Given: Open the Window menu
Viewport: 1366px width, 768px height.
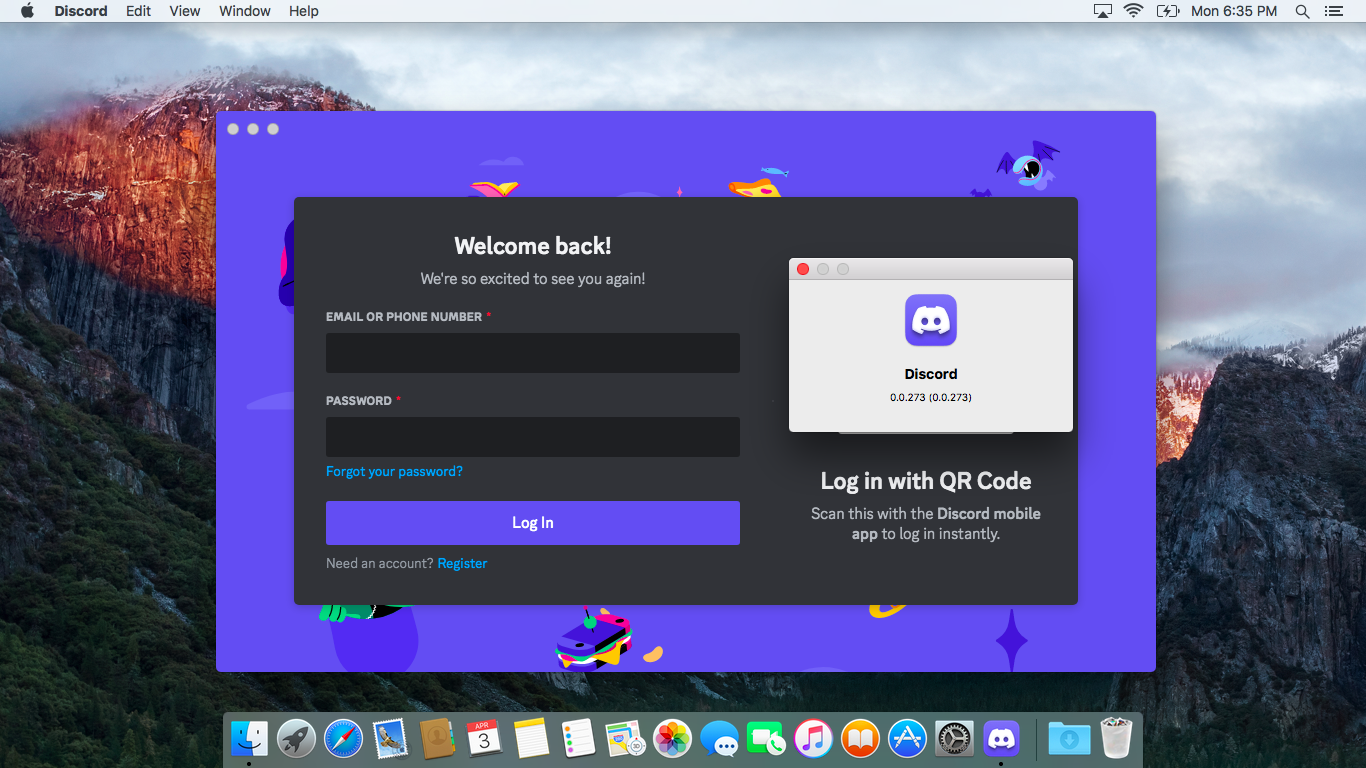Looking at the screenshot, I should (245, 11).
